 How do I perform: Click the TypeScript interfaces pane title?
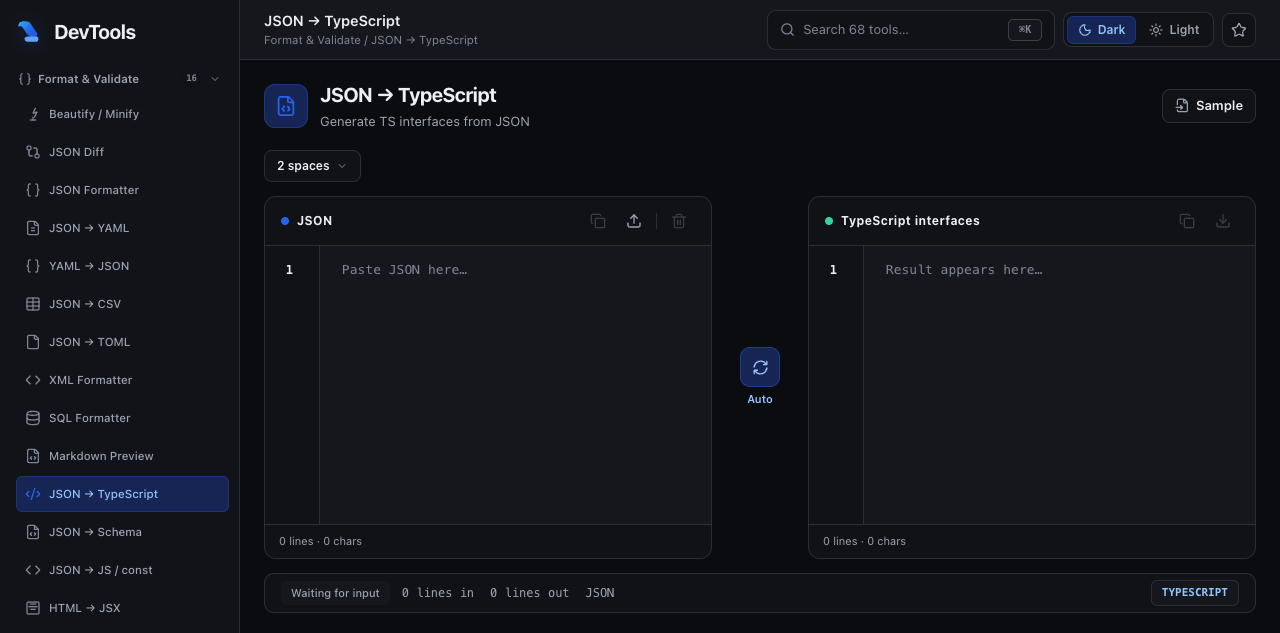[x=910, y=221]
